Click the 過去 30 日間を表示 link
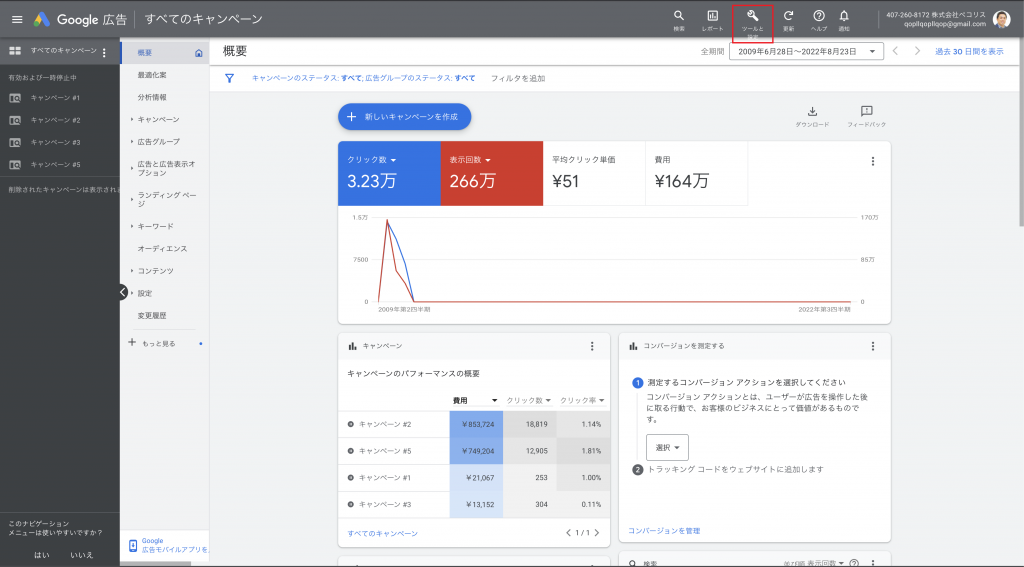 pos(969,52)
